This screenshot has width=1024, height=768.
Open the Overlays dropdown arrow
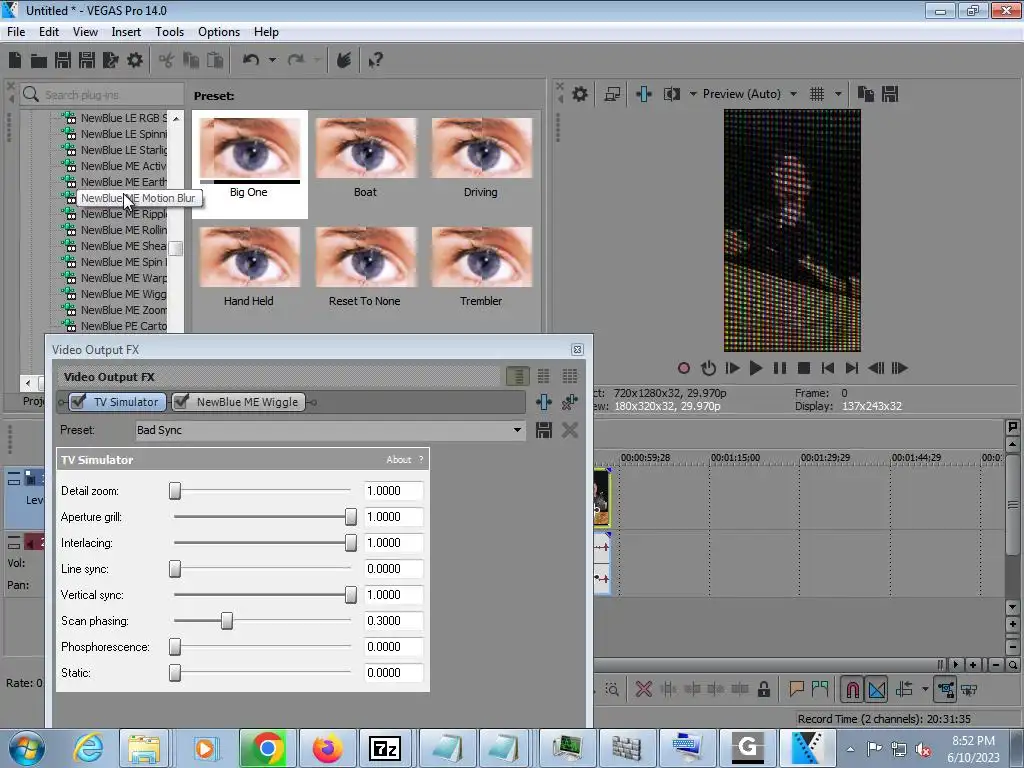(x=838, y=94)
